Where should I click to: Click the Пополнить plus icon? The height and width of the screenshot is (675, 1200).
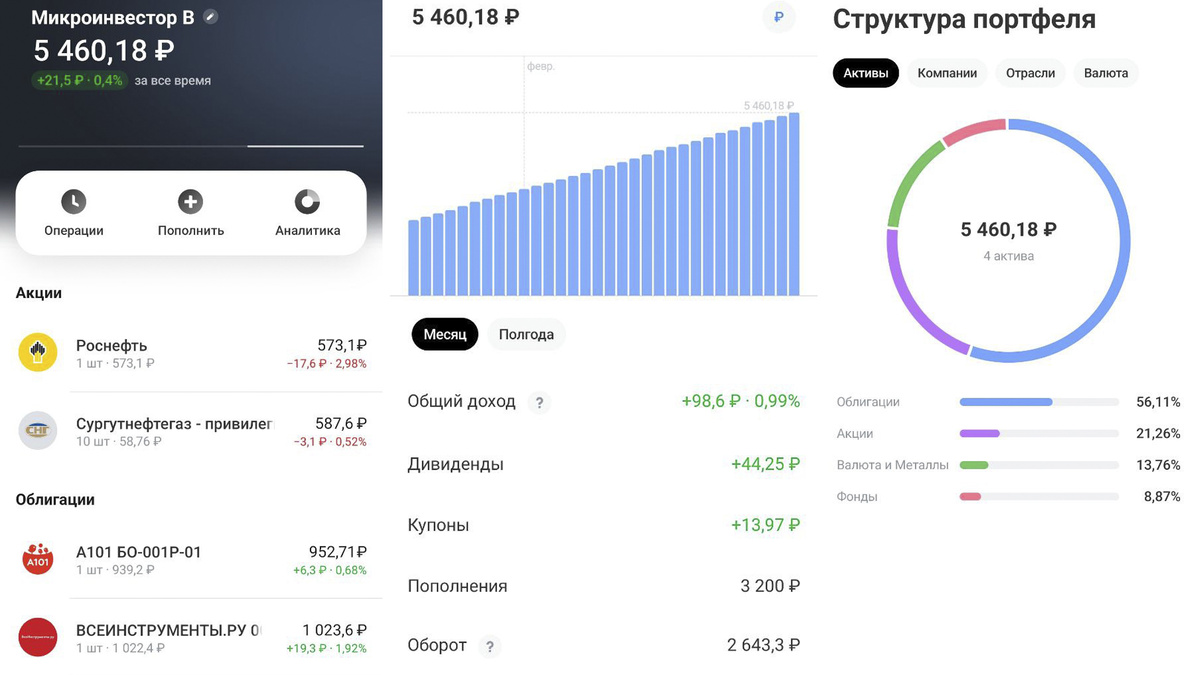tap(190, 202)
